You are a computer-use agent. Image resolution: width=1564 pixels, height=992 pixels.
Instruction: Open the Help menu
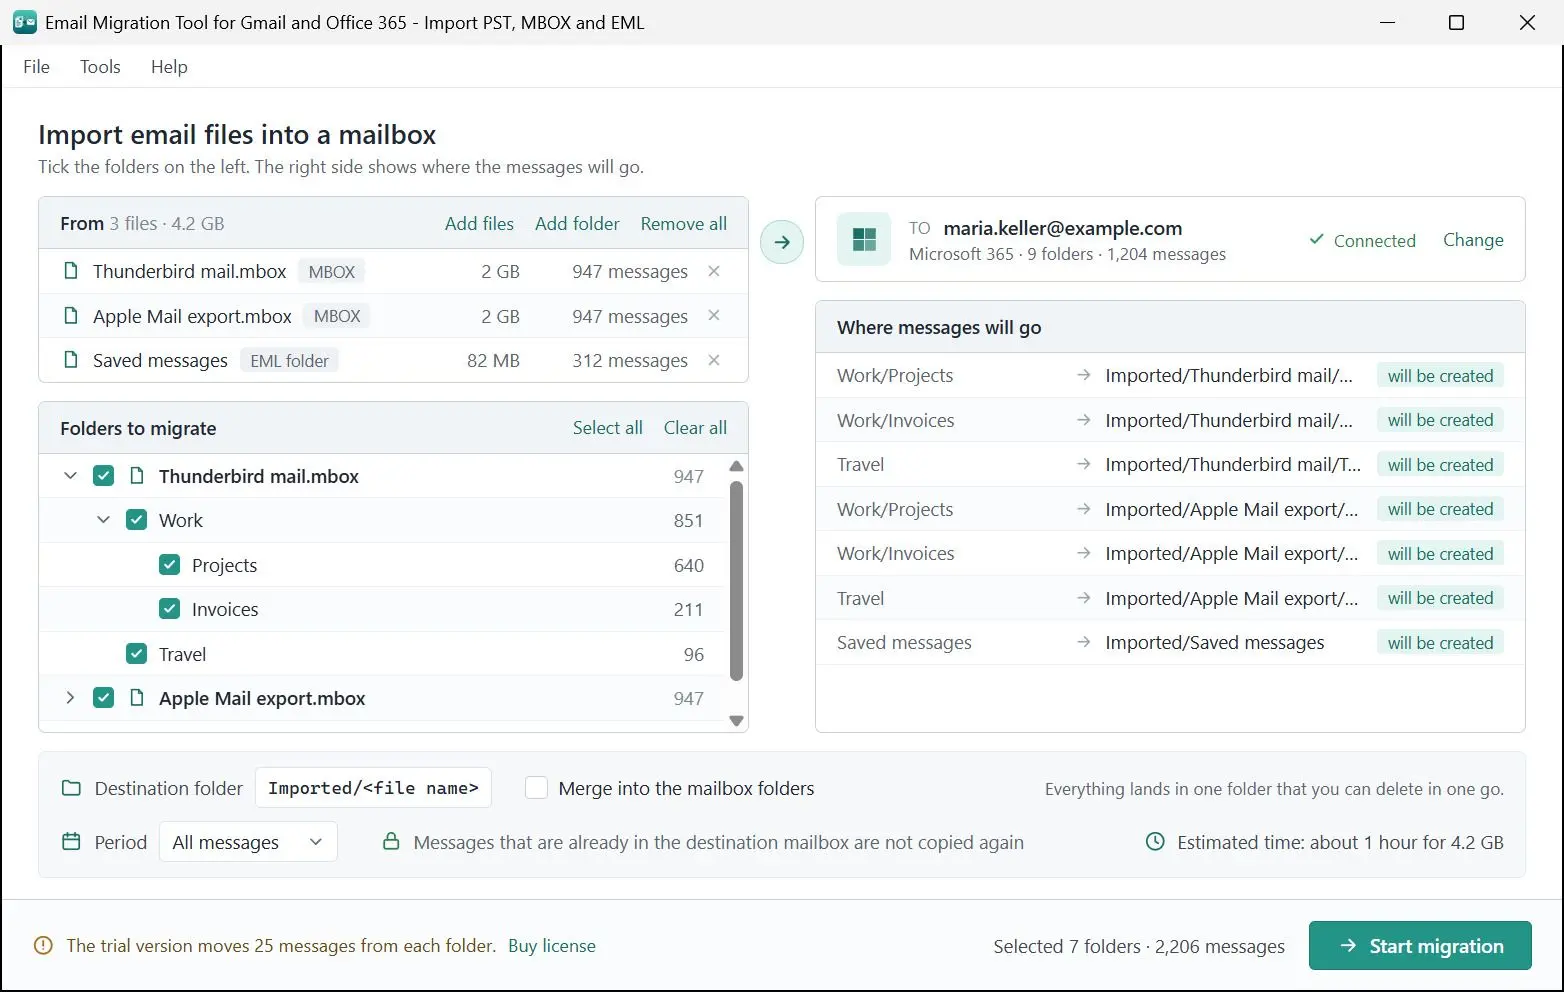coord(169,67)
